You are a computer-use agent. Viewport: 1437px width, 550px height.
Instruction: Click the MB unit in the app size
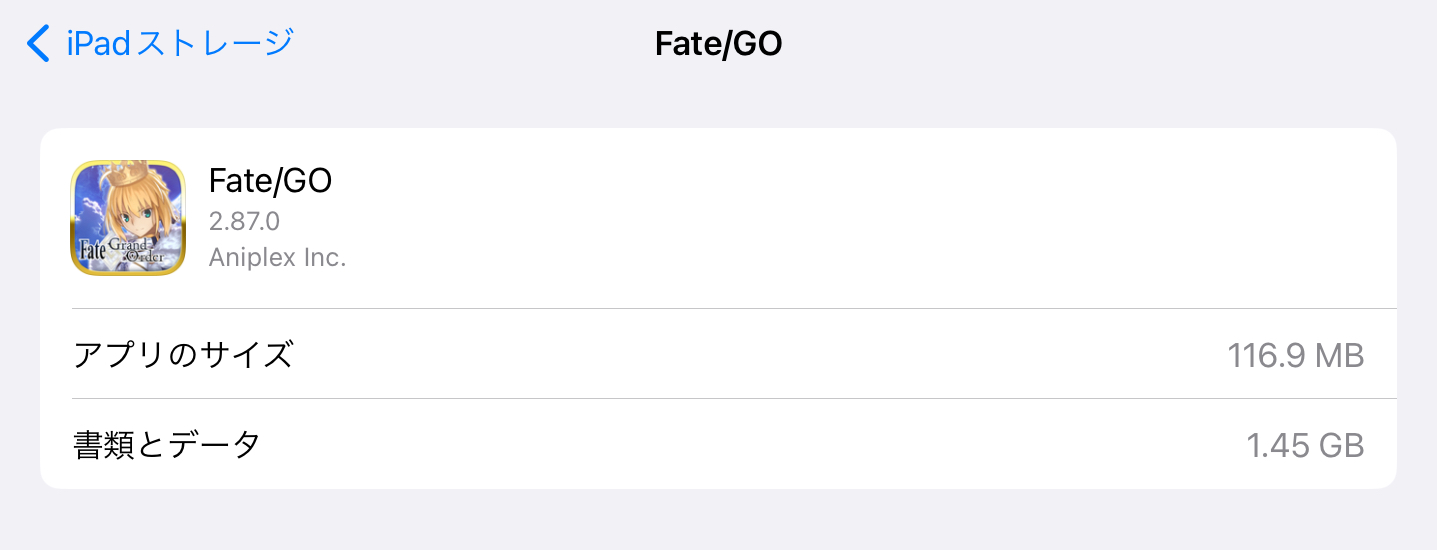point(1338,355)
